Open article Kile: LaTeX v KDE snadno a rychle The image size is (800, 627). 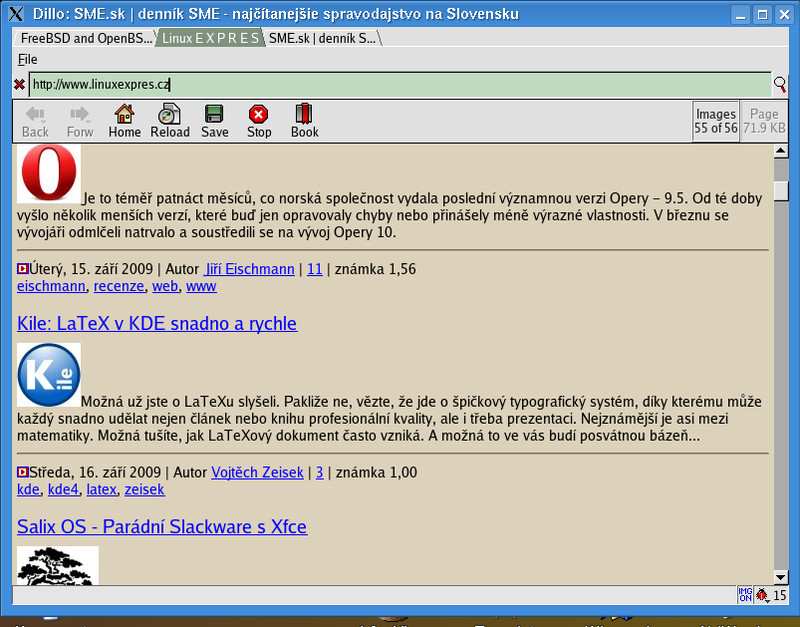coord(157,323)
